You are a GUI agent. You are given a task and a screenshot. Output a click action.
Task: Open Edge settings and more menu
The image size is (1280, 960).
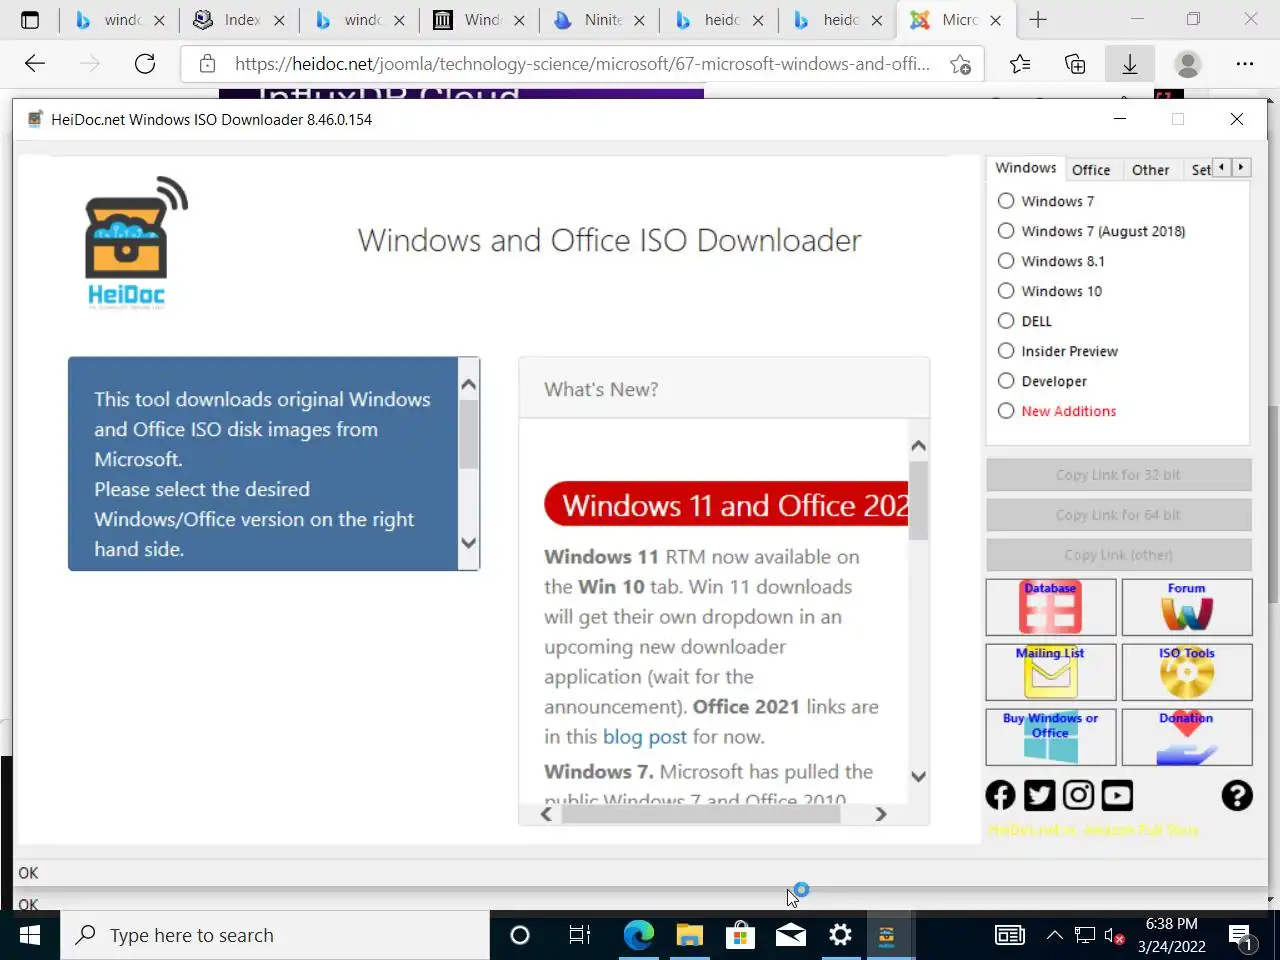pyautogui.click(x=1245, y=64)
